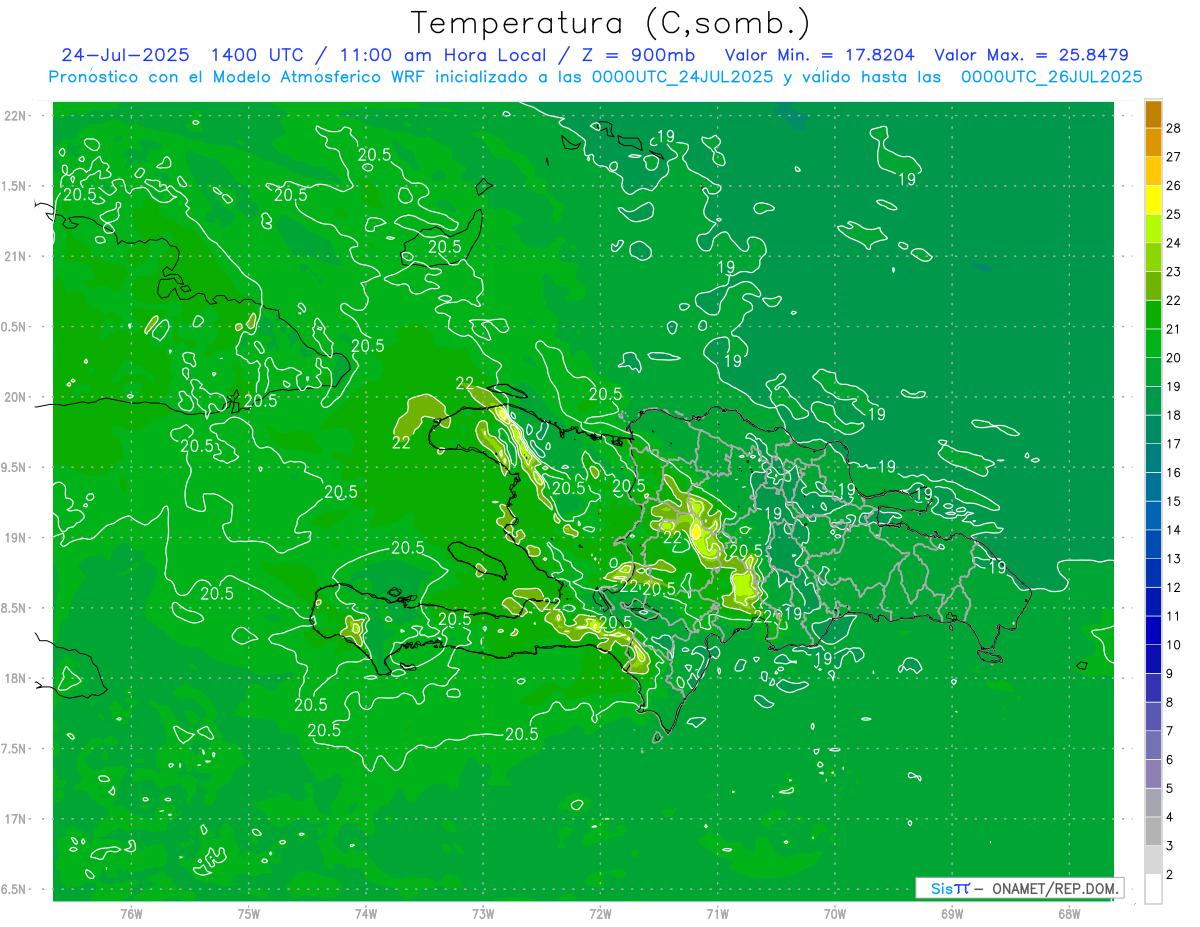Click the "68W" longitude axis label
1200x927 pixels.
click(1069, 913)
